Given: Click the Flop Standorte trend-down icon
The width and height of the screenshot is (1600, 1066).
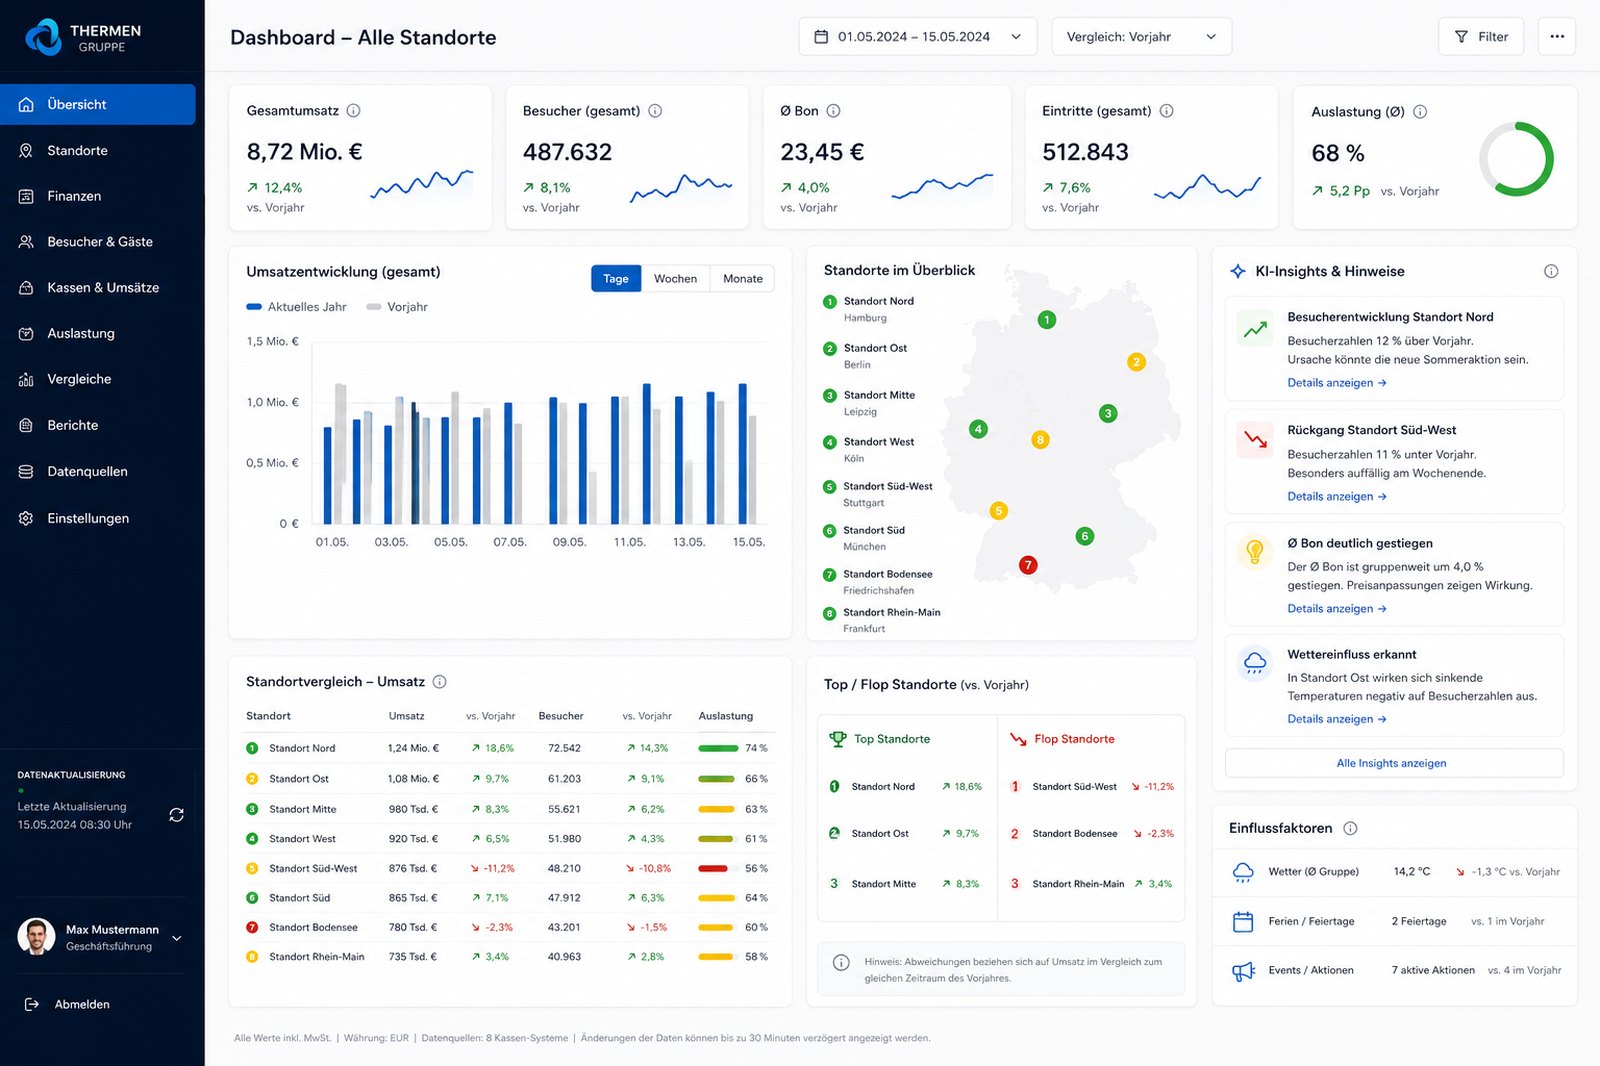Looking at the screenshot, I should tap(1018, 739).
